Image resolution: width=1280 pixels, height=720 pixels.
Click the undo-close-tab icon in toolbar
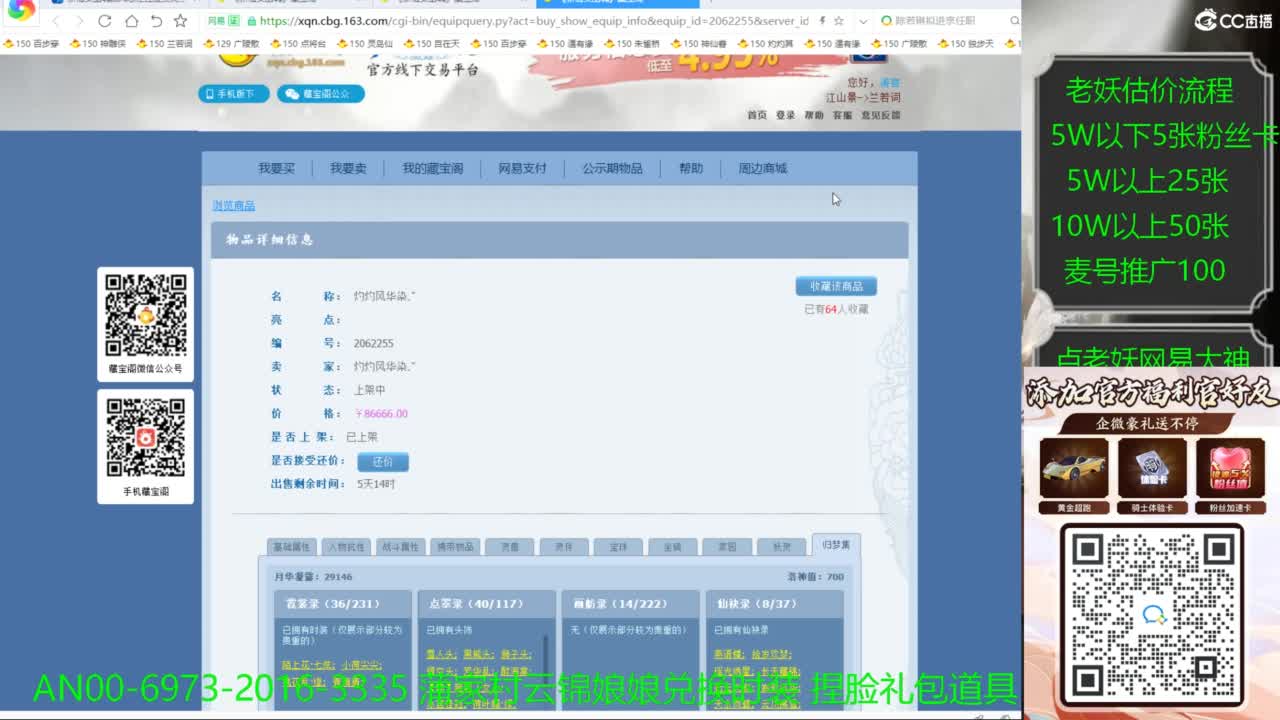(x=156, y=21)
